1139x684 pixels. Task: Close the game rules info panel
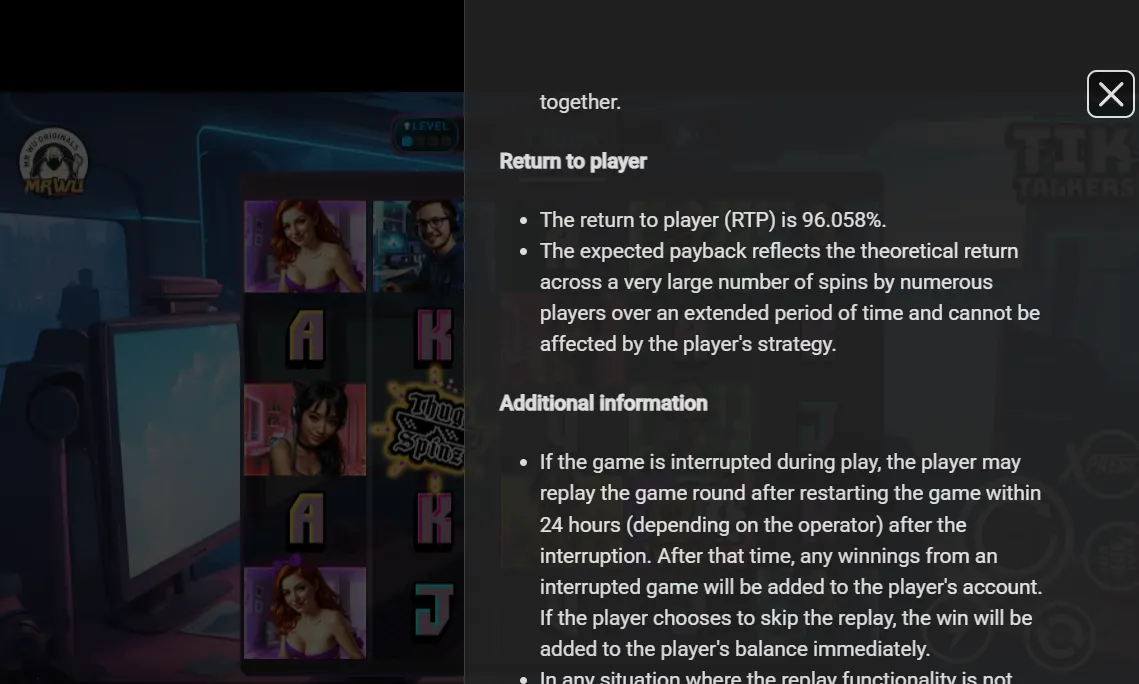coord(1110,94)
